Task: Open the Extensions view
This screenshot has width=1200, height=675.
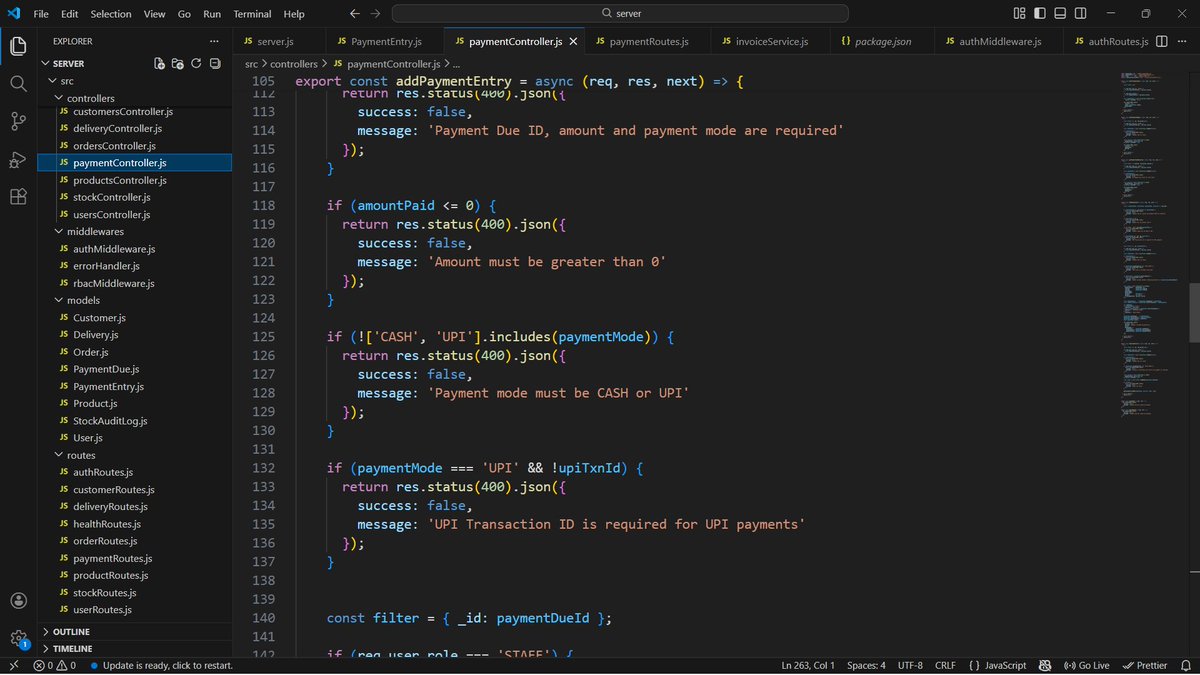Action: click(x=18, y=196)
